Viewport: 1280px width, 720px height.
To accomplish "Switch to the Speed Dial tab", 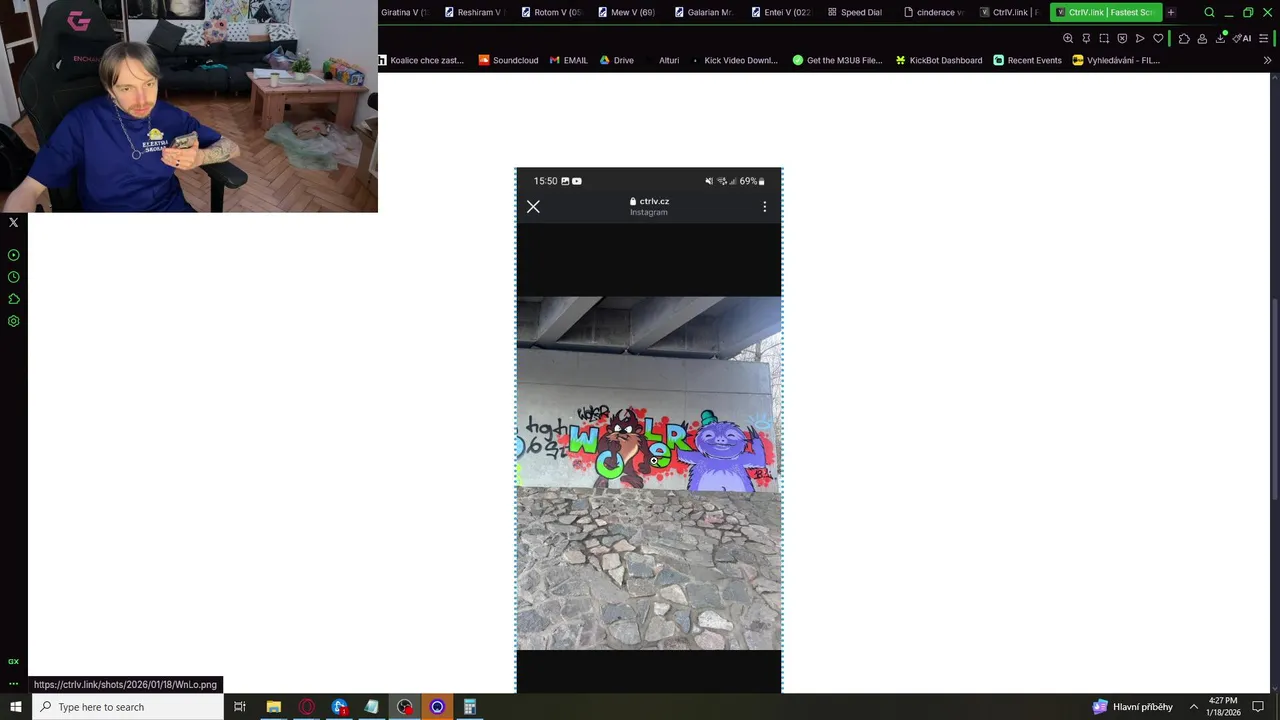I will coord(857,12).
